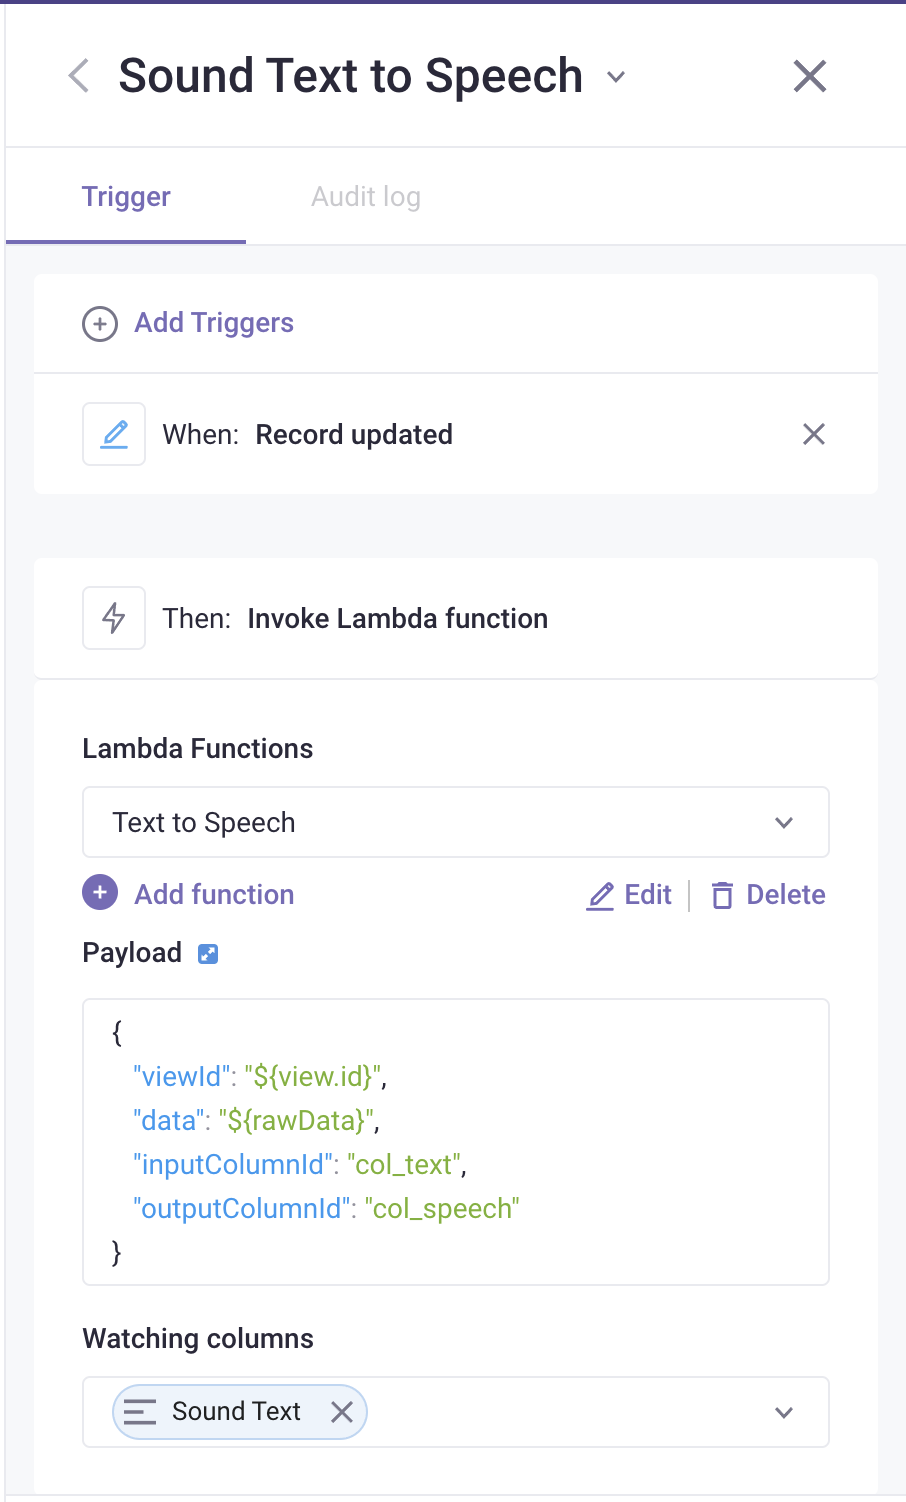Click the Edit pencil icon
906x1502 pixels.
click(x=600, y=895)
